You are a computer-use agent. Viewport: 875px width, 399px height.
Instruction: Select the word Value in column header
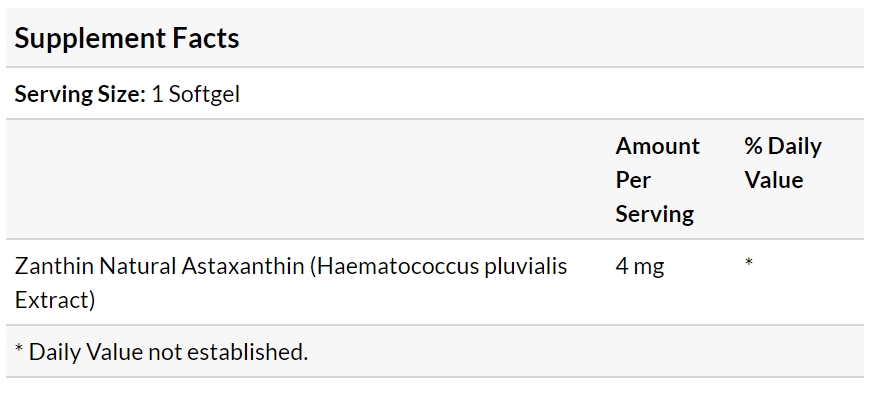pos(773,180)
